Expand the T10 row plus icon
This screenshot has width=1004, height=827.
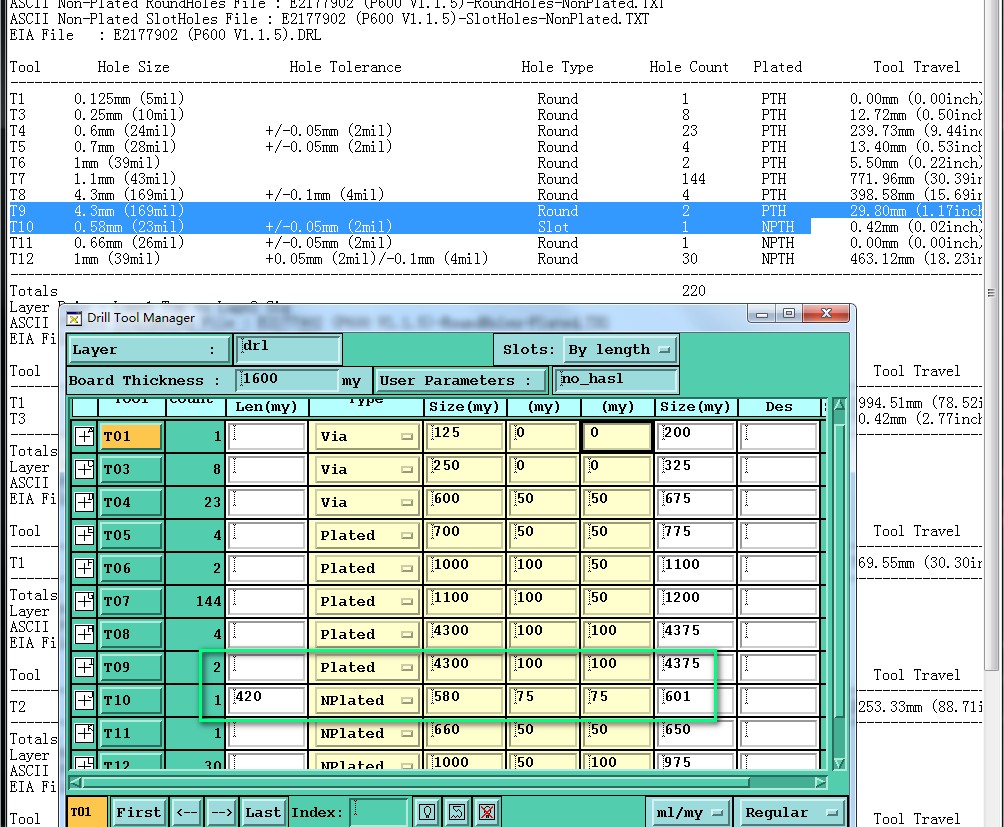85,700
